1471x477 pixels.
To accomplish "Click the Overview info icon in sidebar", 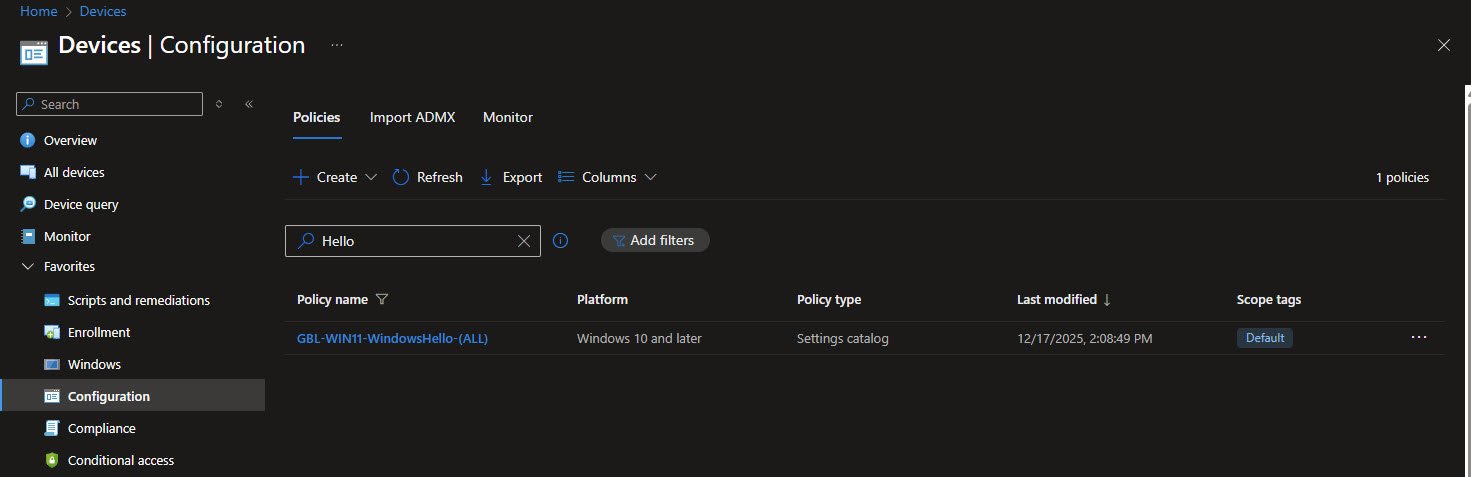I will tap(28, 140).
